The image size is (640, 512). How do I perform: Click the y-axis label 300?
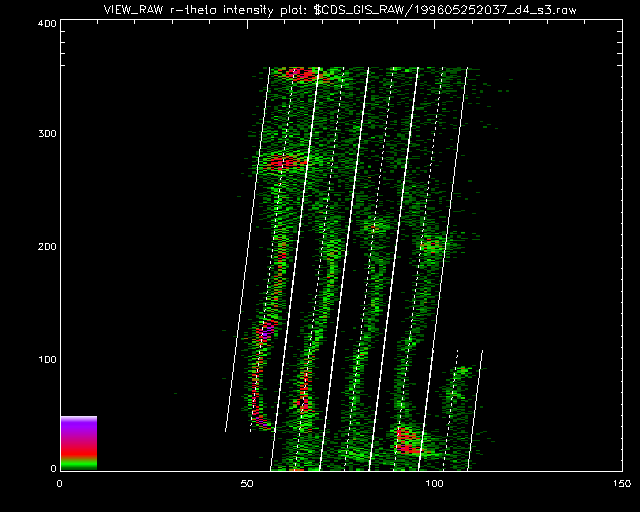pyautogui.click(x=47, y=134)
